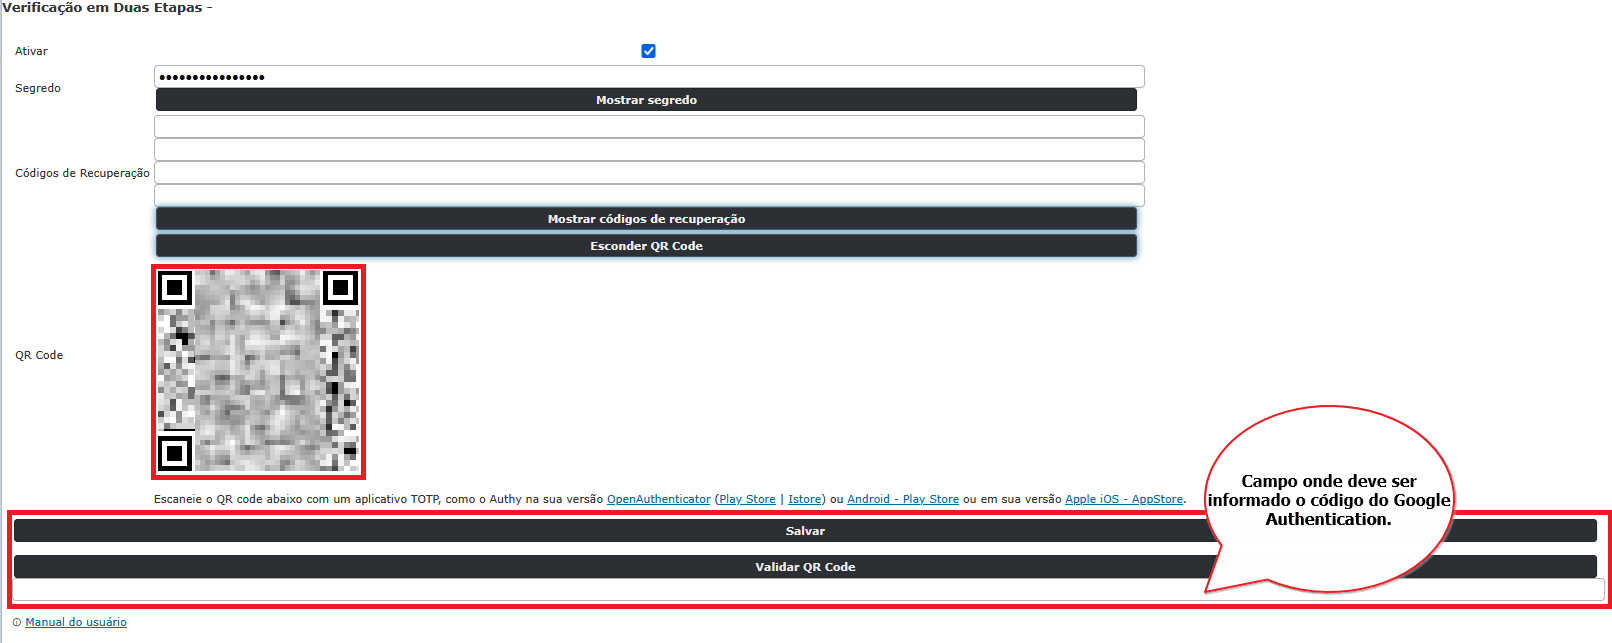Image resolution: width=1612 pixels, height=643 pixels.
Task: Click the Segredo password field
Action: tap(648, 77)
